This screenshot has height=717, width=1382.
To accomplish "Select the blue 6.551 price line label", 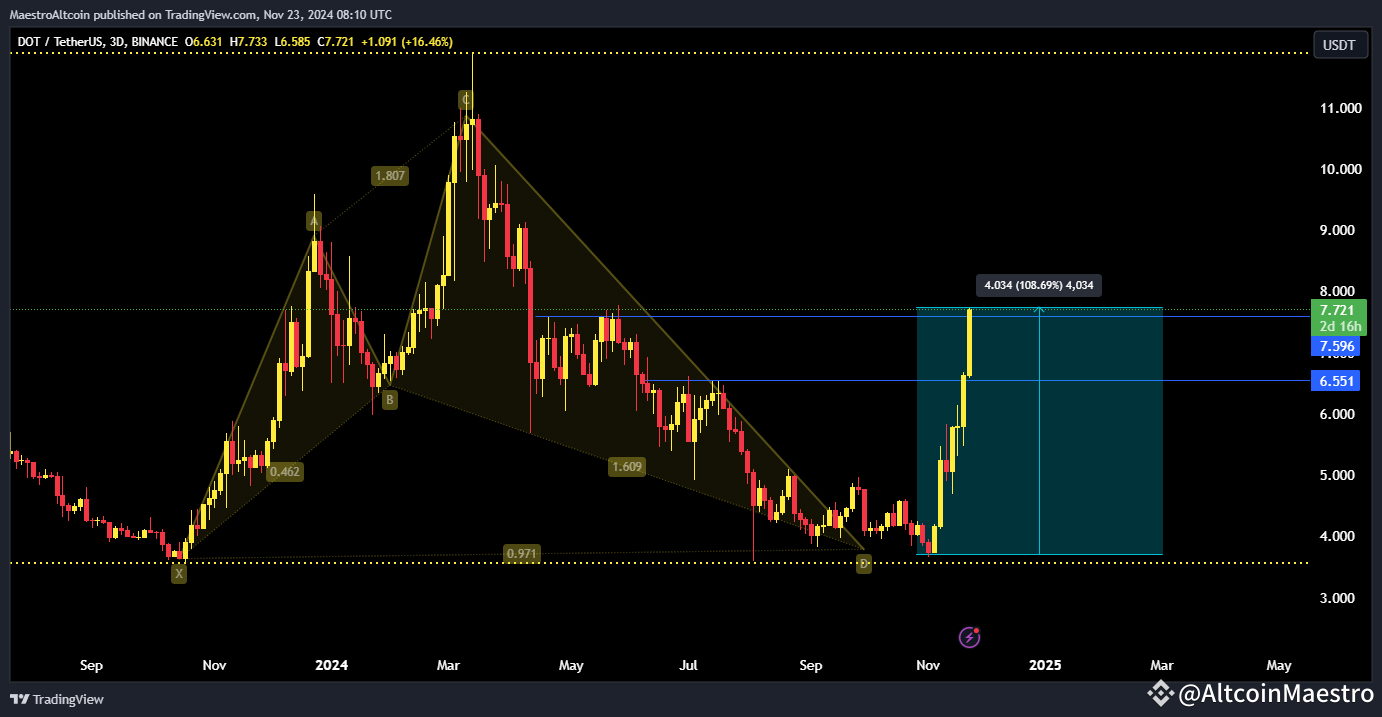I will pyautogui.click(x=1336, y=381).
